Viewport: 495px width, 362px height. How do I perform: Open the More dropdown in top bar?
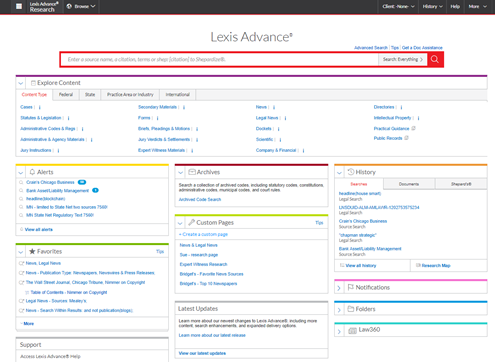click(477, 6)
